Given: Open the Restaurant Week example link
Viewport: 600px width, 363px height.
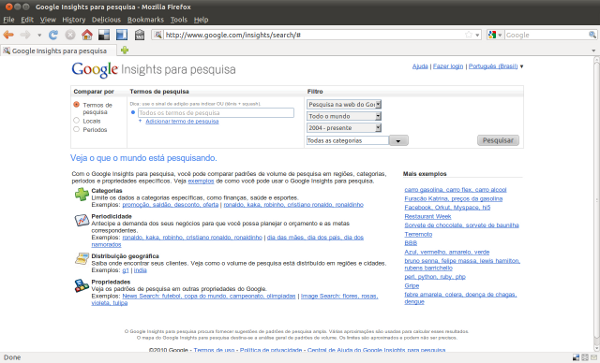Looking at the screenshot, I should click(428, 216).
